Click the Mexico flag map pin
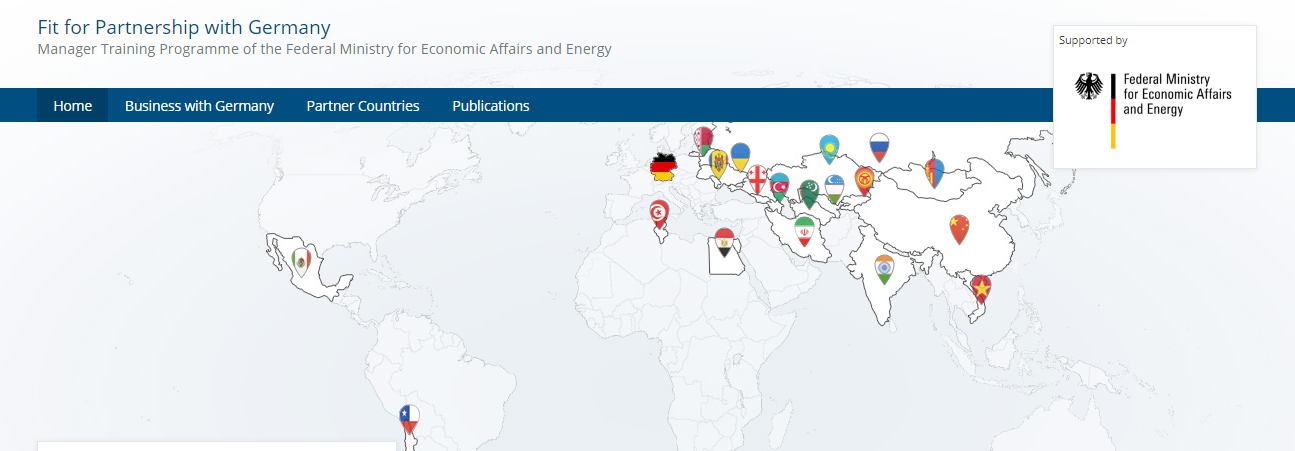The image size is (1295, 451). pos(301,262)
